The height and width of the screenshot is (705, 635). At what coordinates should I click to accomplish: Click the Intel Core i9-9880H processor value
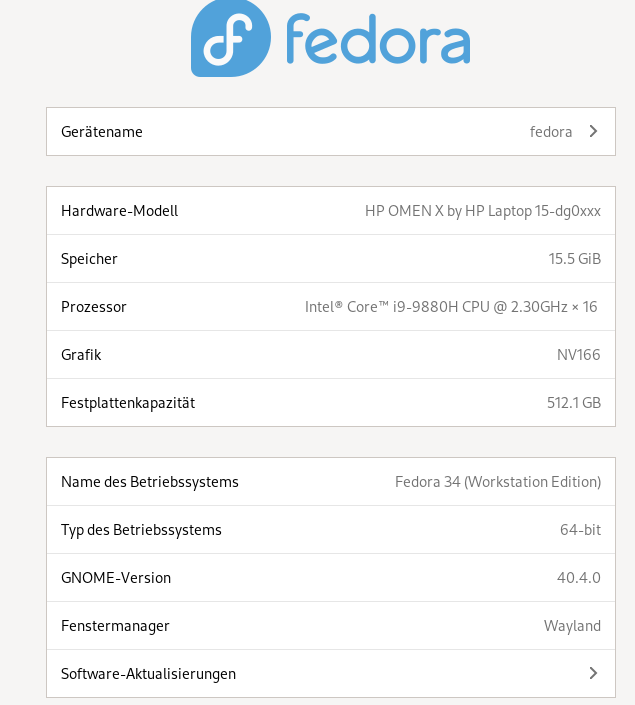(x=451, y=307)
